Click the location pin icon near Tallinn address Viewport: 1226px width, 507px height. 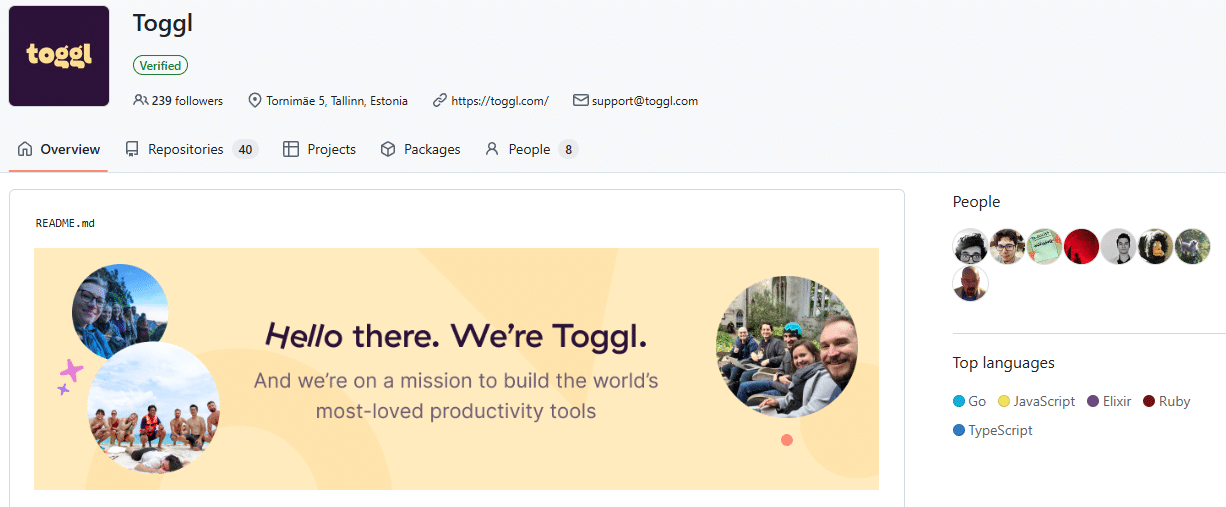point(256,101)
